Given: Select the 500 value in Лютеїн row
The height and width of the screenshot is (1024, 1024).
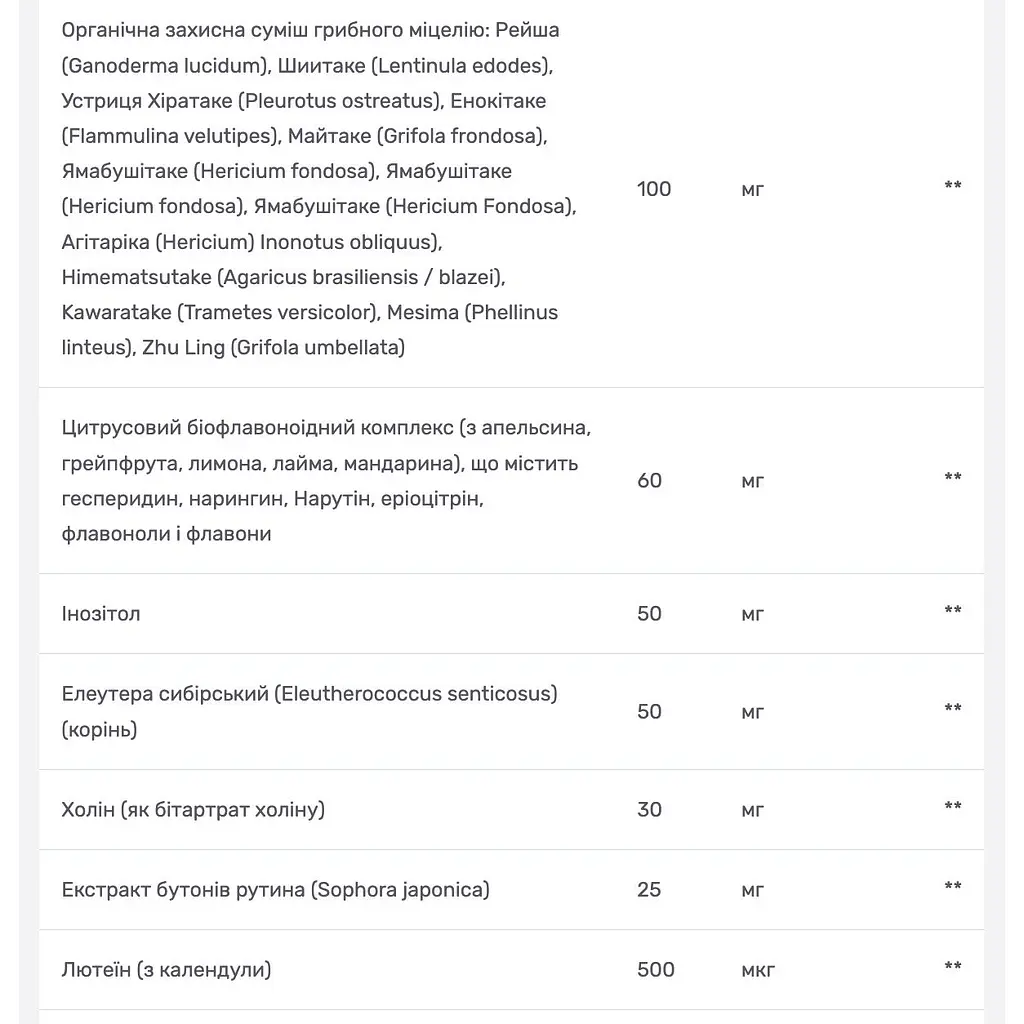Looking at the screenshot, I should (x=656, y=970).
